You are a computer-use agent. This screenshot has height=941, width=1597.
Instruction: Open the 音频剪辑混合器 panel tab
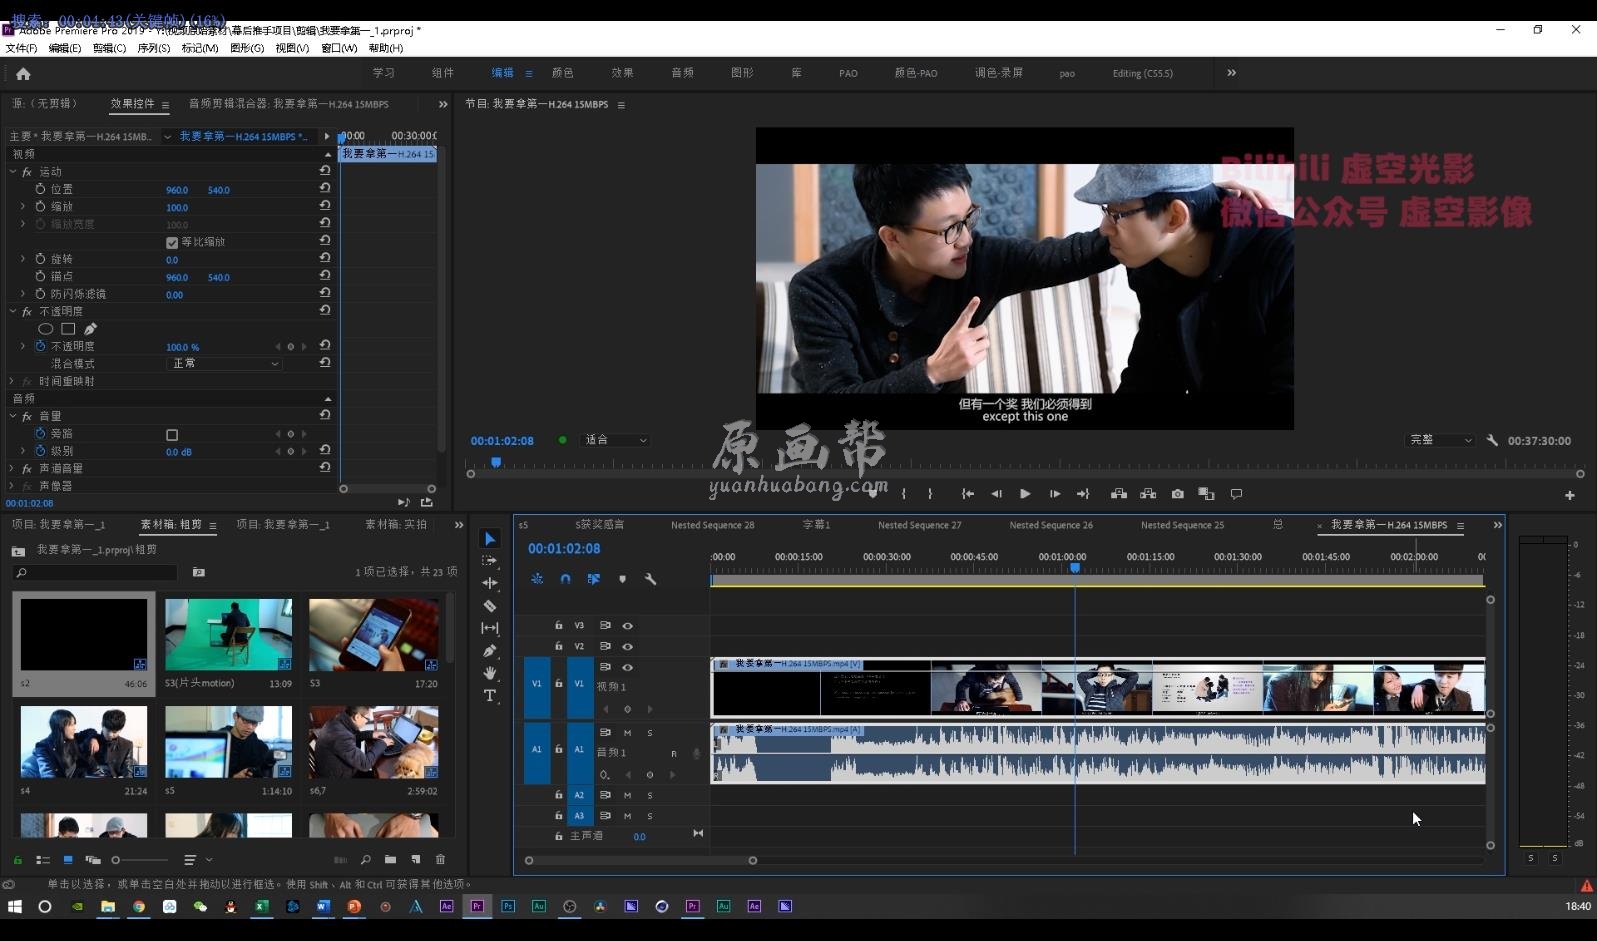289,104
